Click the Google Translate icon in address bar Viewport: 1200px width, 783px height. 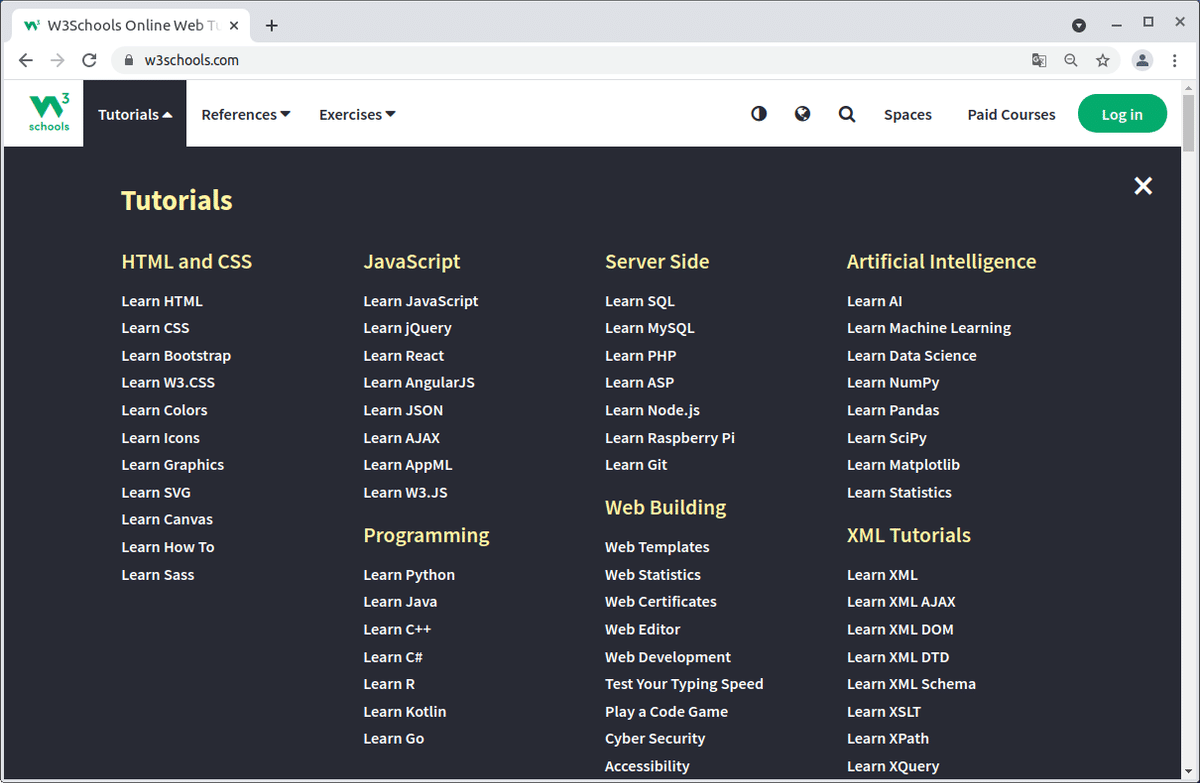coord(1039,60)
